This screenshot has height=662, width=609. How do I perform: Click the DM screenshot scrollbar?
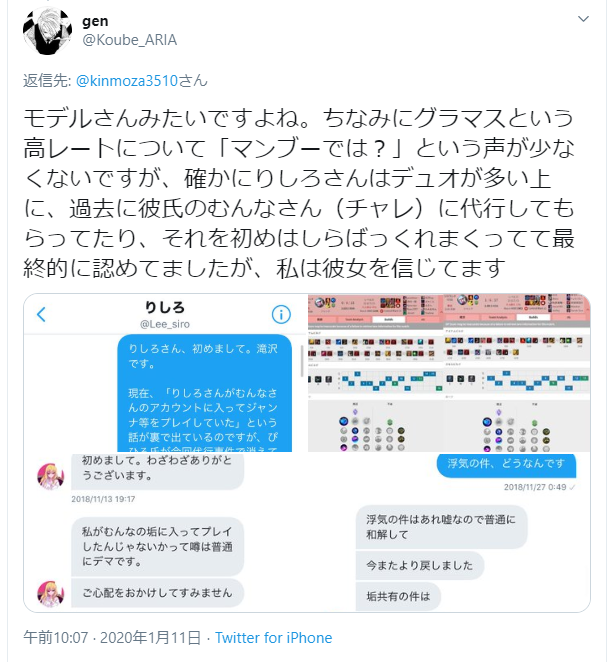coord(302,361)
